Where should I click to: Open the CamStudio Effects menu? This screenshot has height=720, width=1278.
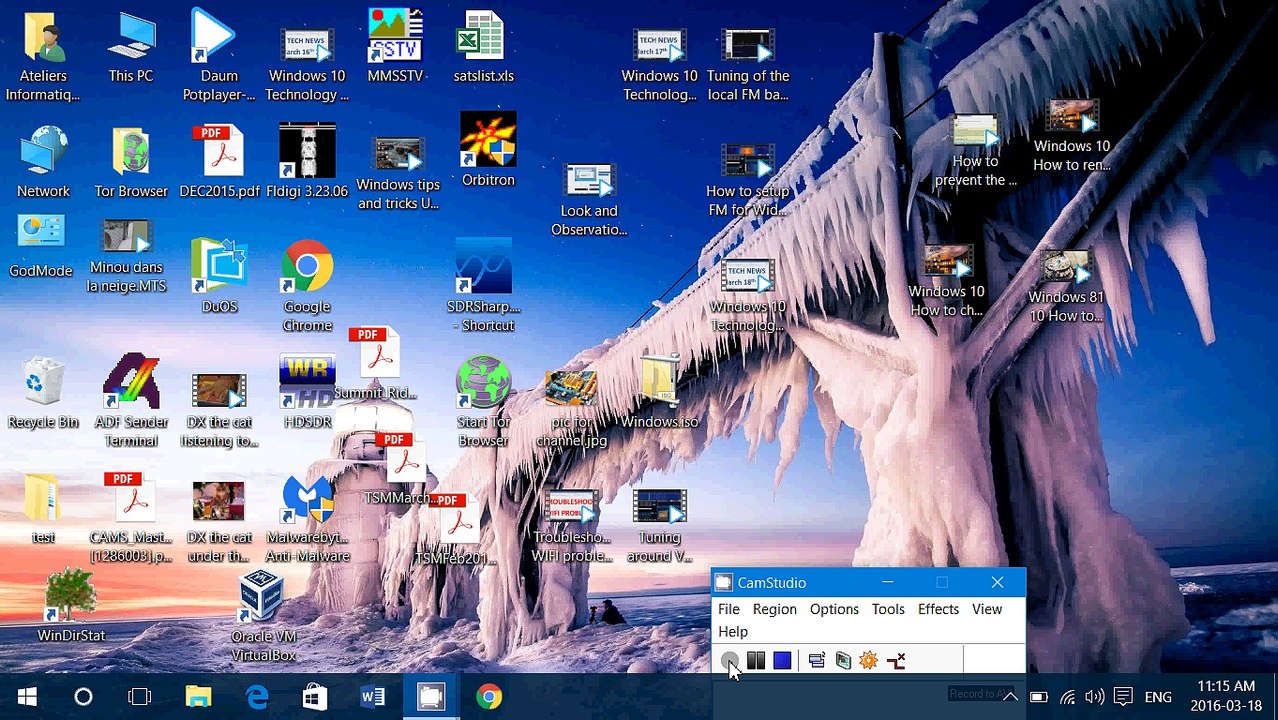click(938, 609)
